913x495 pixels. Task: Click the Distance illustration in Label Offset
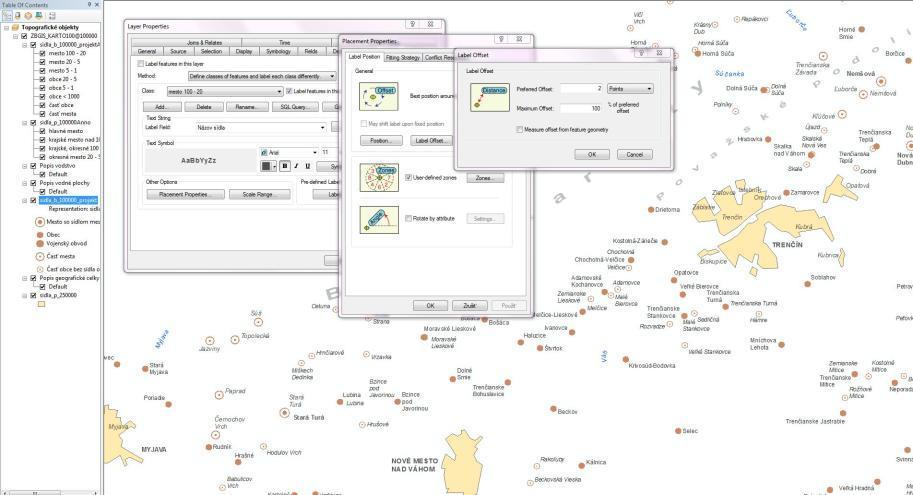coord(489,97)
